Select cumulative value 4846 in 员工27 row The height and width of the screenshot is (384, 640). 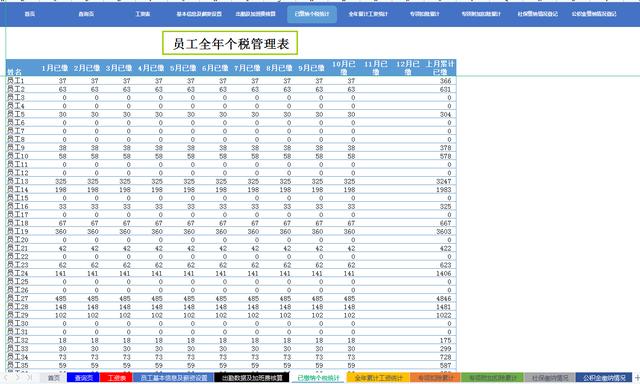[x=443, y=298]
